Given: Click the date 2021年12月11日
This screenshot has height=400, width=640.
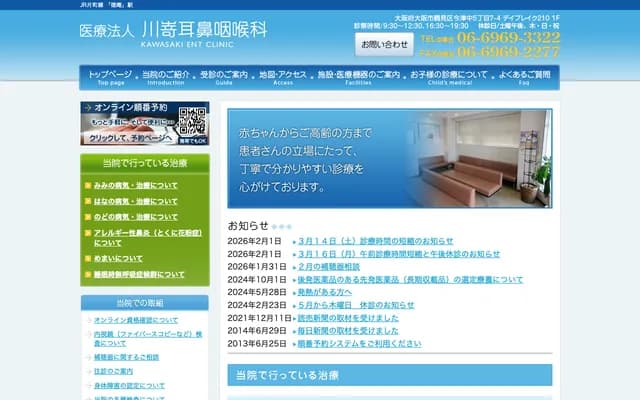Looking at the screenshot, I should pyautogui.click(x=260, y=318).
